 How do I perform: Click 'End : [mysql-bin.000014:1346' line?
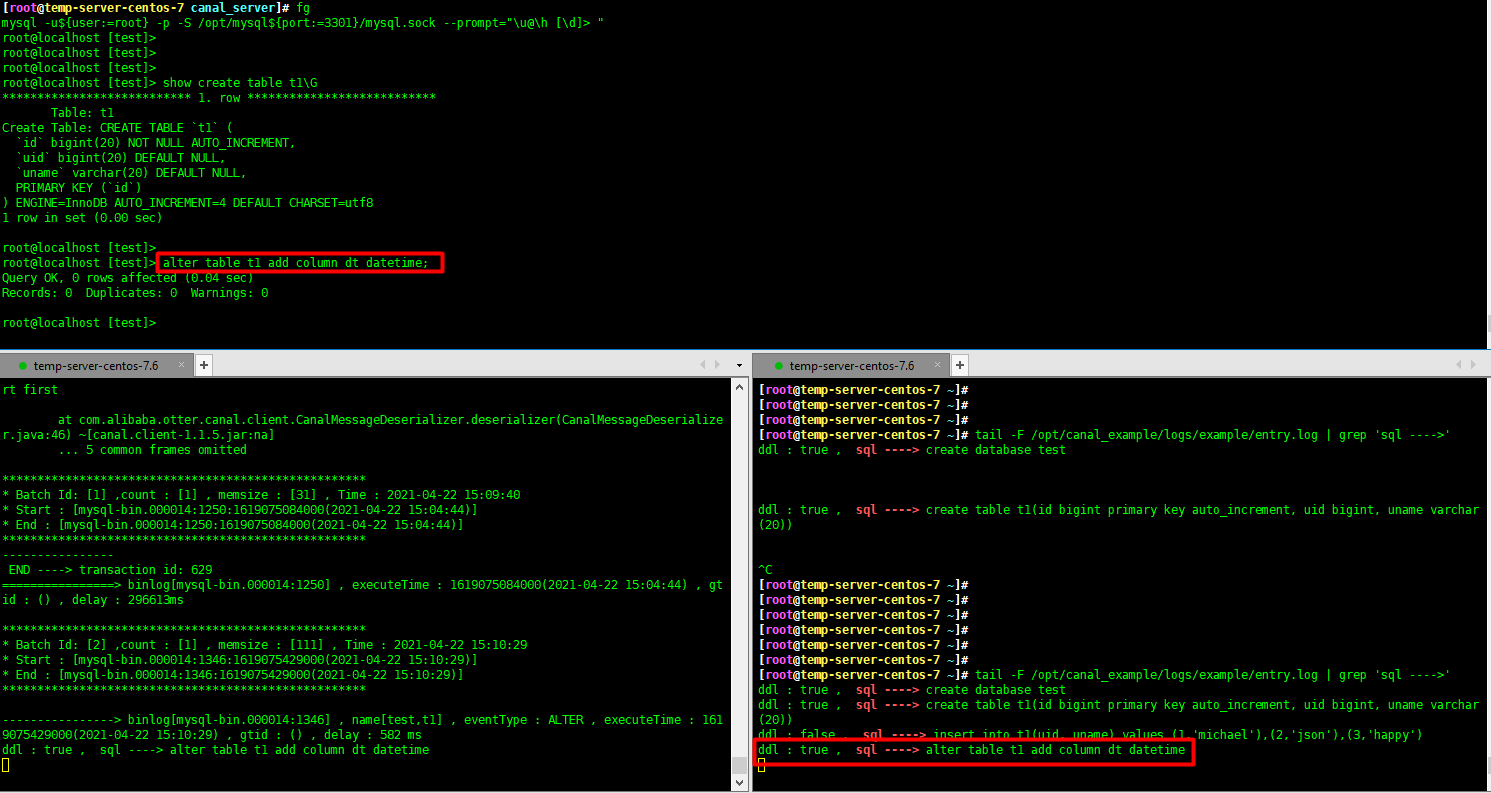pos(233,675)
